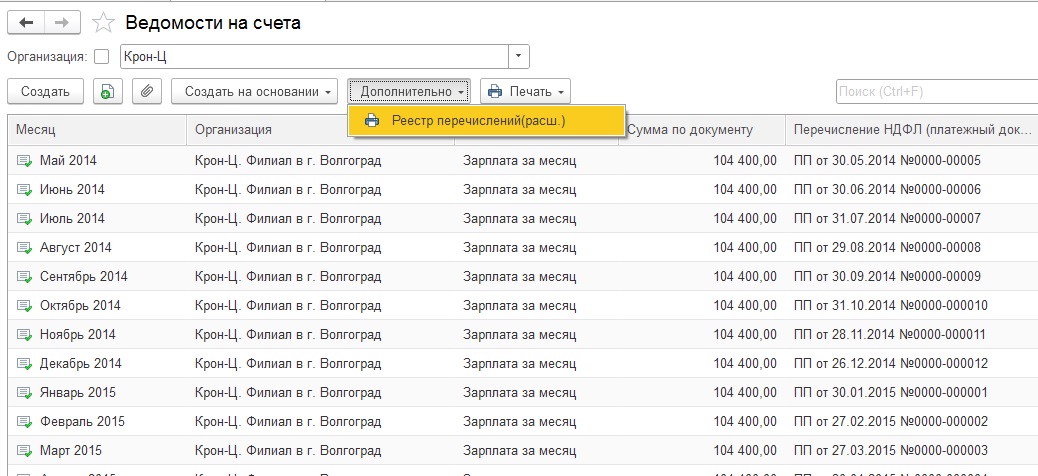The width and height of the screenshot is (1038, 476).
Task: Click document icon in Январь 2015 row
Action: point(24,393)
